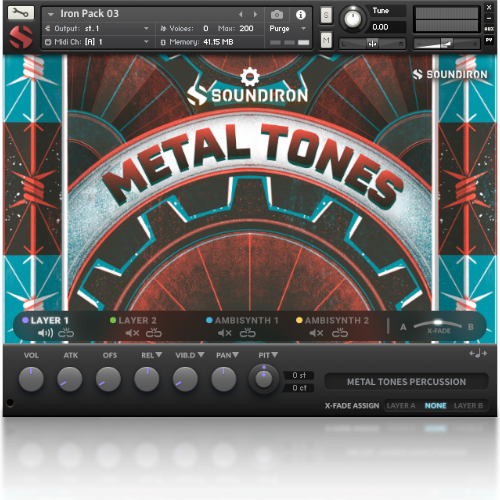Click the PV button in the header
The height and width of the screenshot is (500, 500).
[x=489, y=40]
